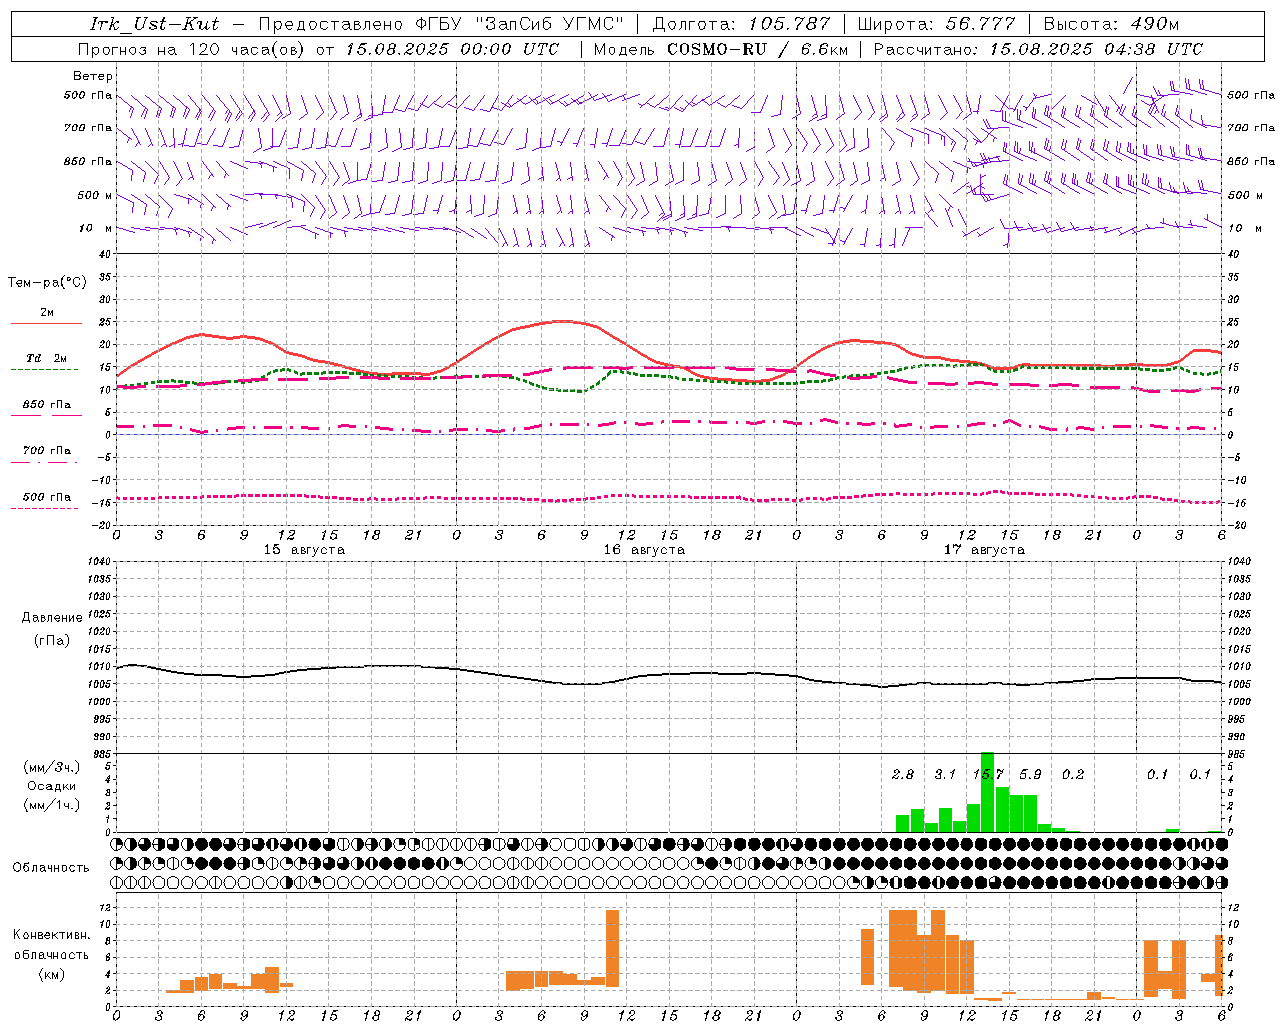This screenshot has width=1280, height=1024.
Task: Click the date label 16 августа
Action: tap(644, 550)
